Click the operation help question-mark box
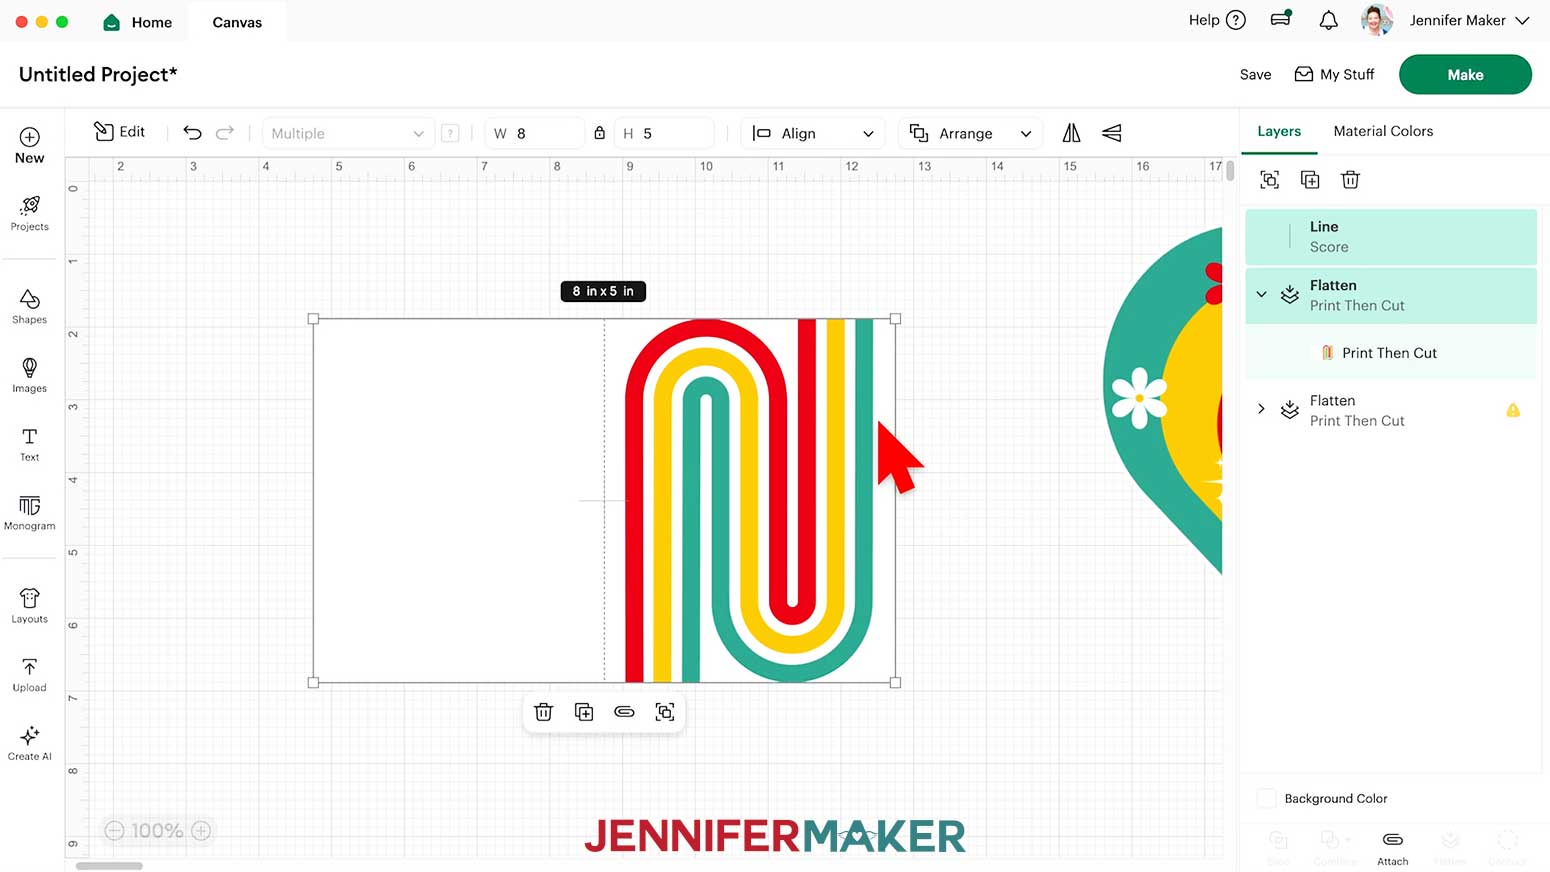The width and height of the screenshot is (1550, 872). tap(451, 133)
